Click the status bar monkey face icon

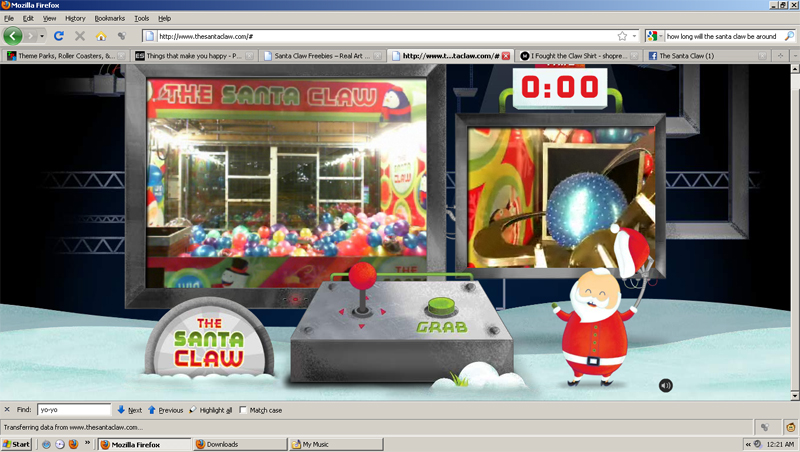tap(791, 427)
